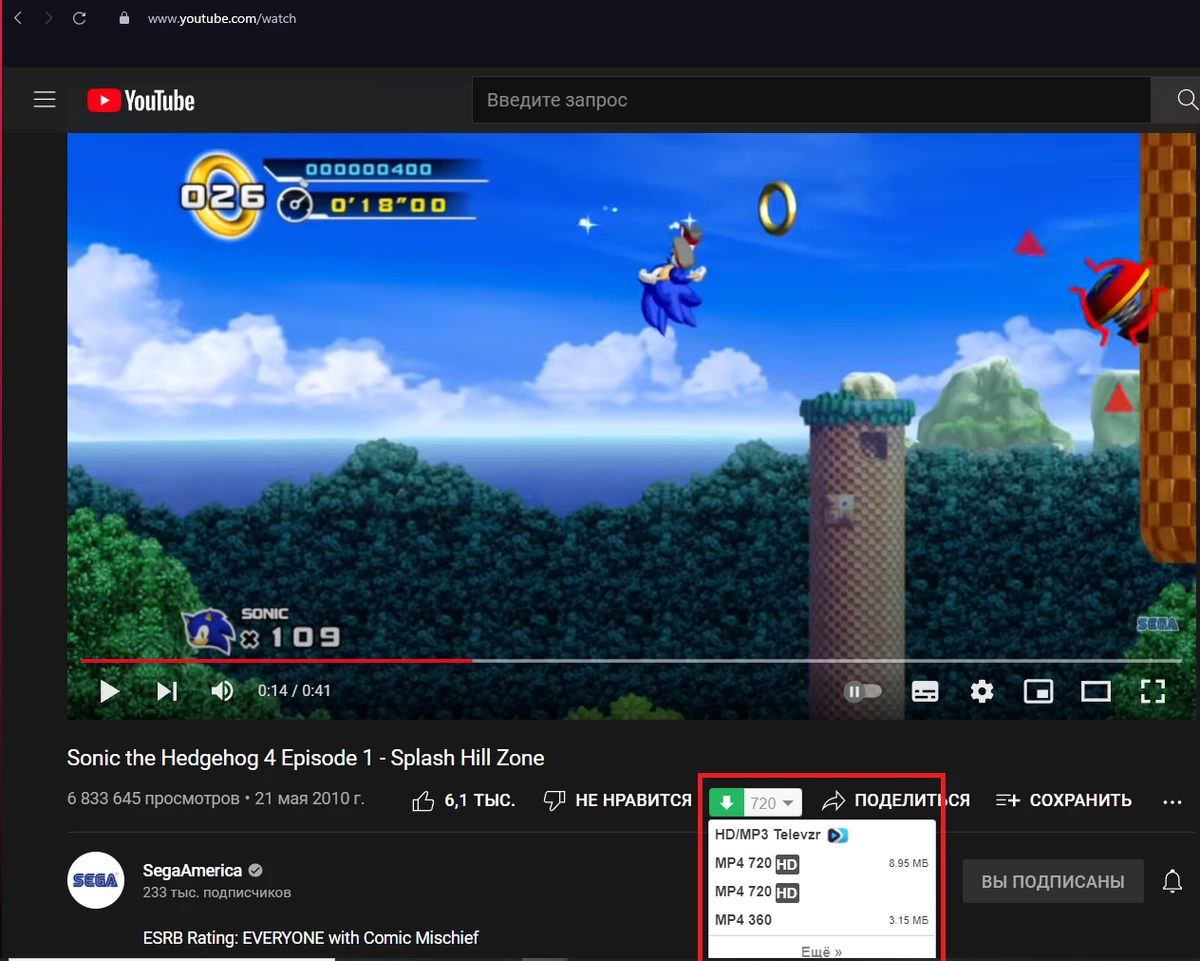Screen dimensions: 1200x961
Task: Click the Televzr logo icon in dropdown
Action: click(x=838, y=835)
